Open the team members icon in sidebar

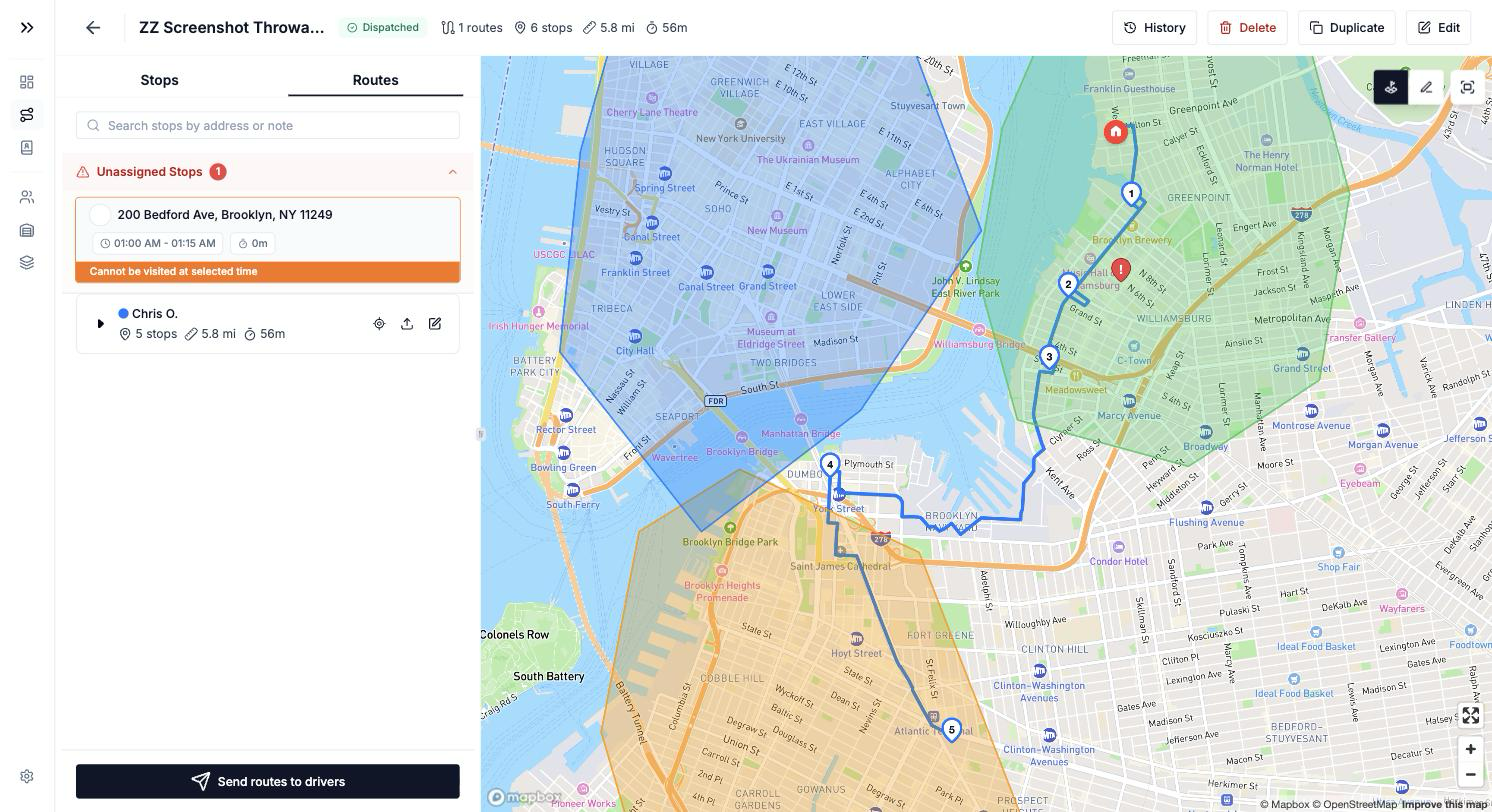click(27, 197)
